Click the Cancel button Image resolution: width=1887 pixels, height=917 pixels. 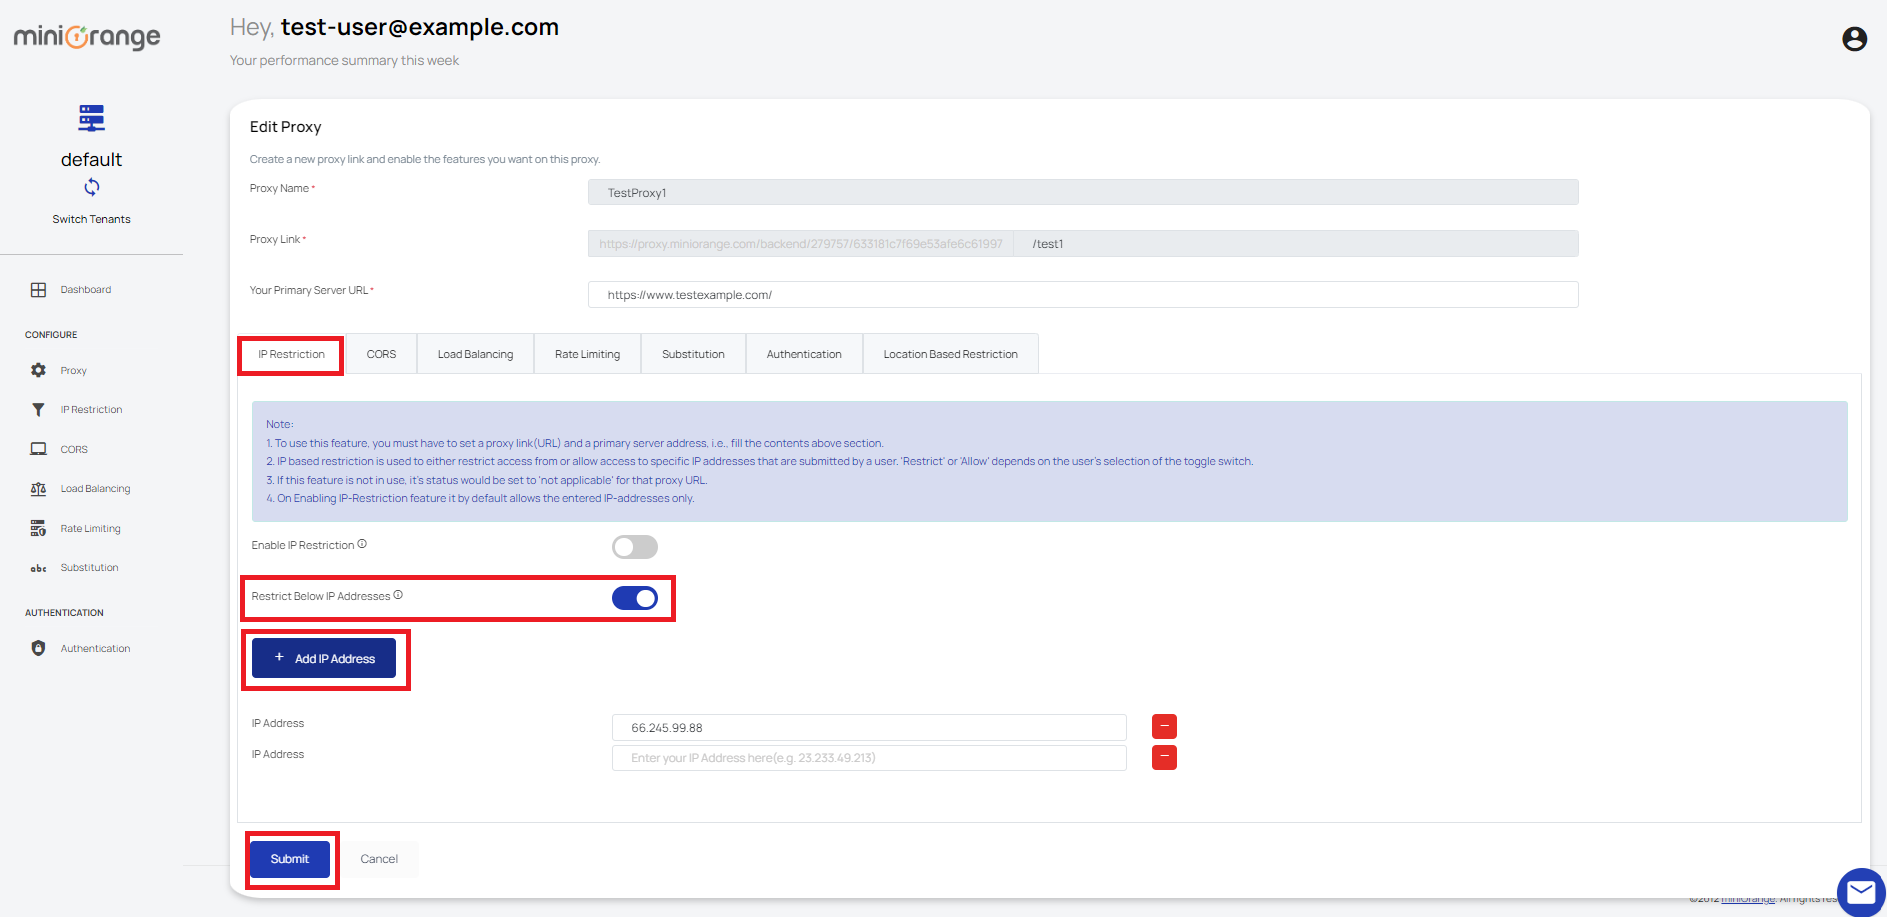pos(379,859)
